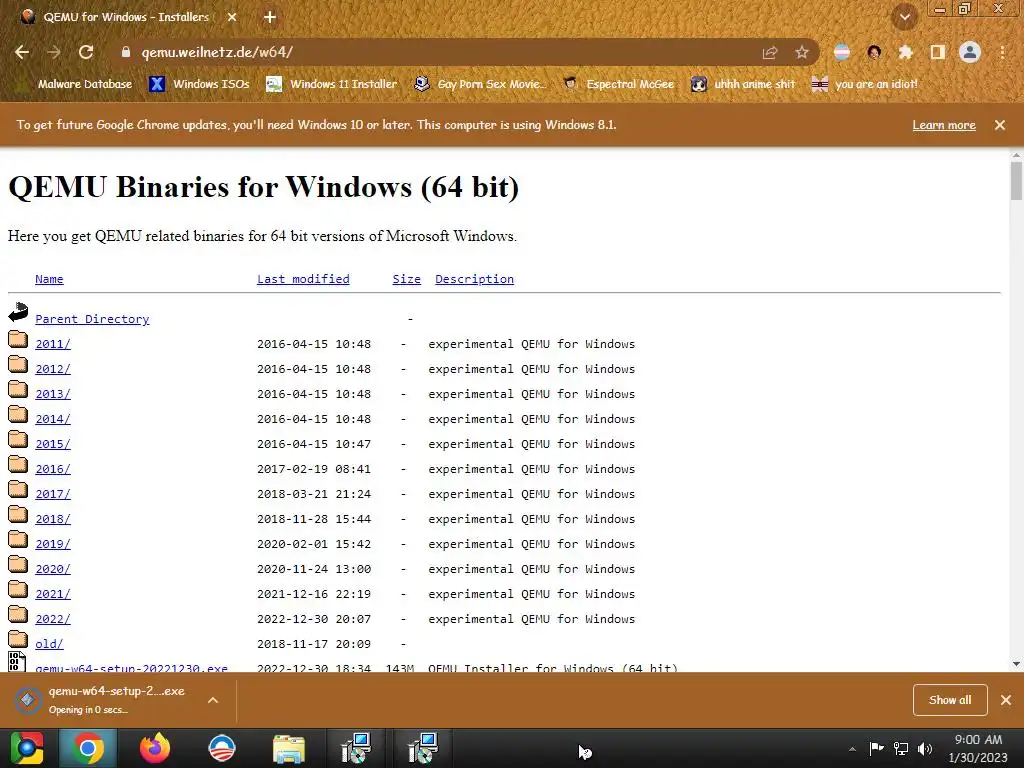Screen dimensions: 1024x768
Task: Close the QEMU for Windows tab
Action: point(232,18)
